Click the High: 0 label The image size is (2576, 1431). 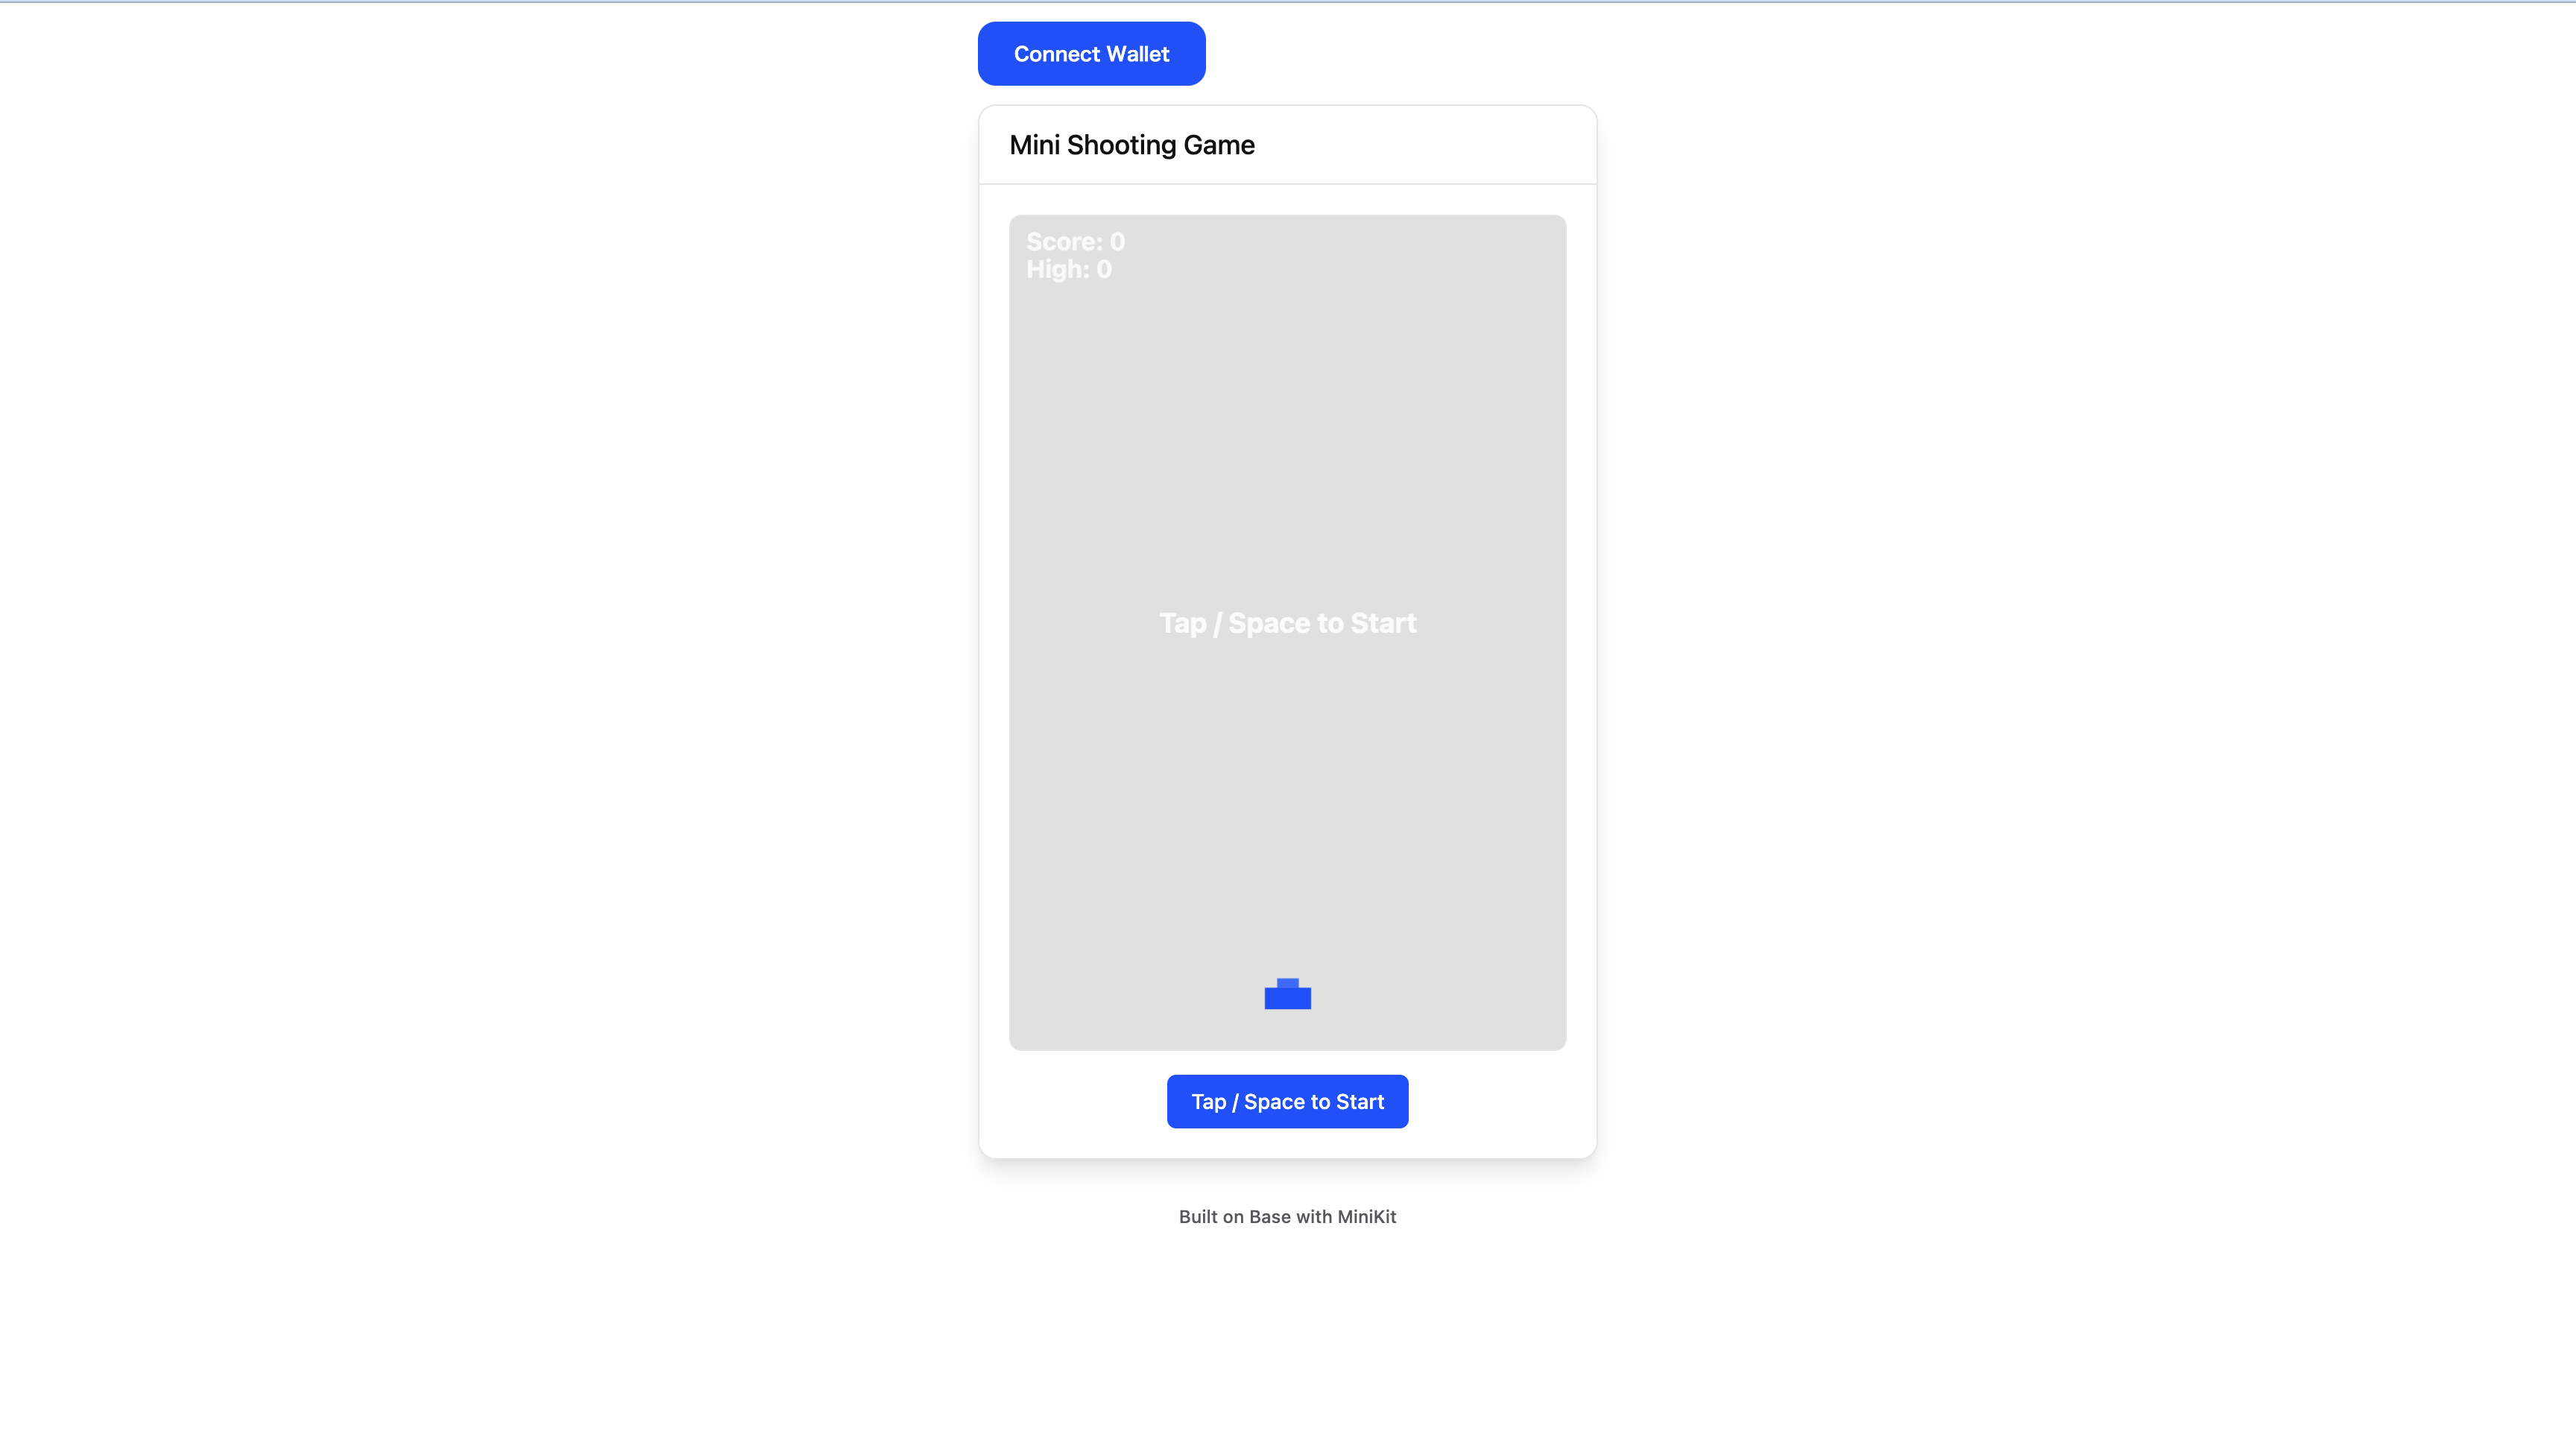[x=1068, y=270]
